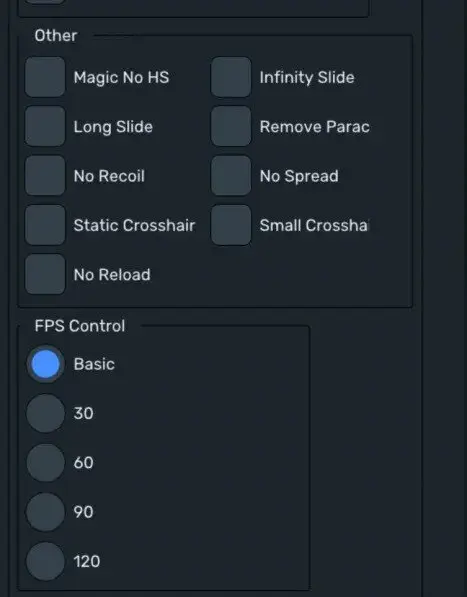This screenshot has height=597, width=467.
Task: Select the Basic FPS radio button
Action: 45,364
